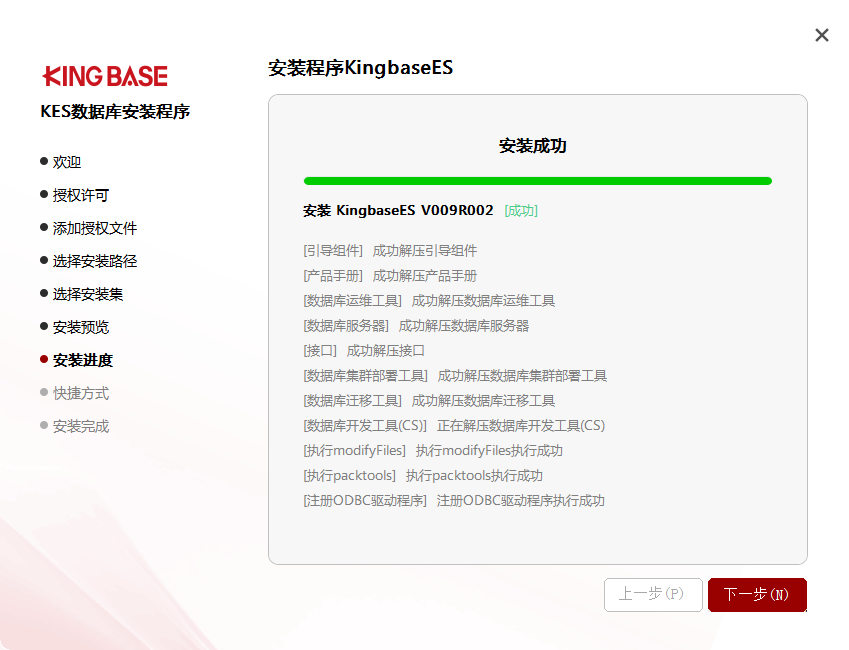Click the 成功解压数据库服务器 log line
The height and width of the screenshot is (650, 849).
463,326
